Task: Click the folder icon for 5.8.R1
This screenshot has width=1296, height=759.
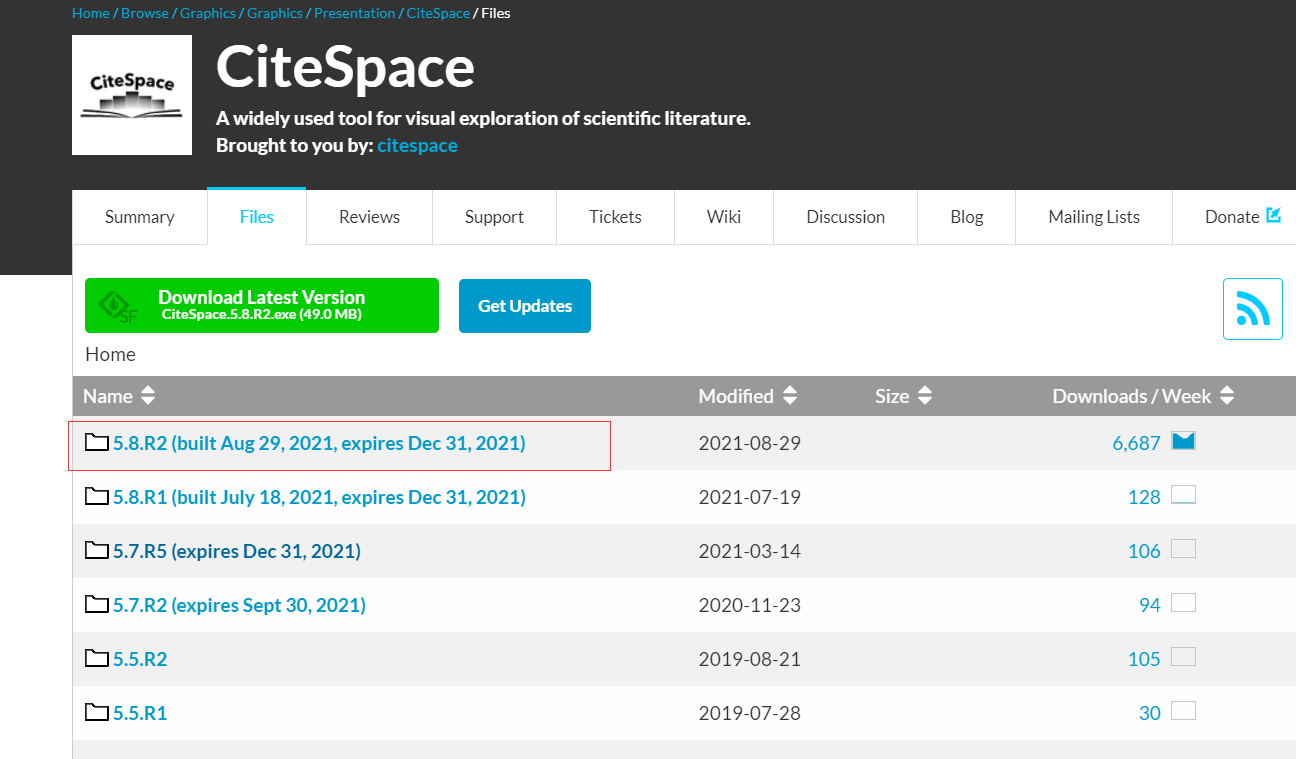Action: point(97,496)
